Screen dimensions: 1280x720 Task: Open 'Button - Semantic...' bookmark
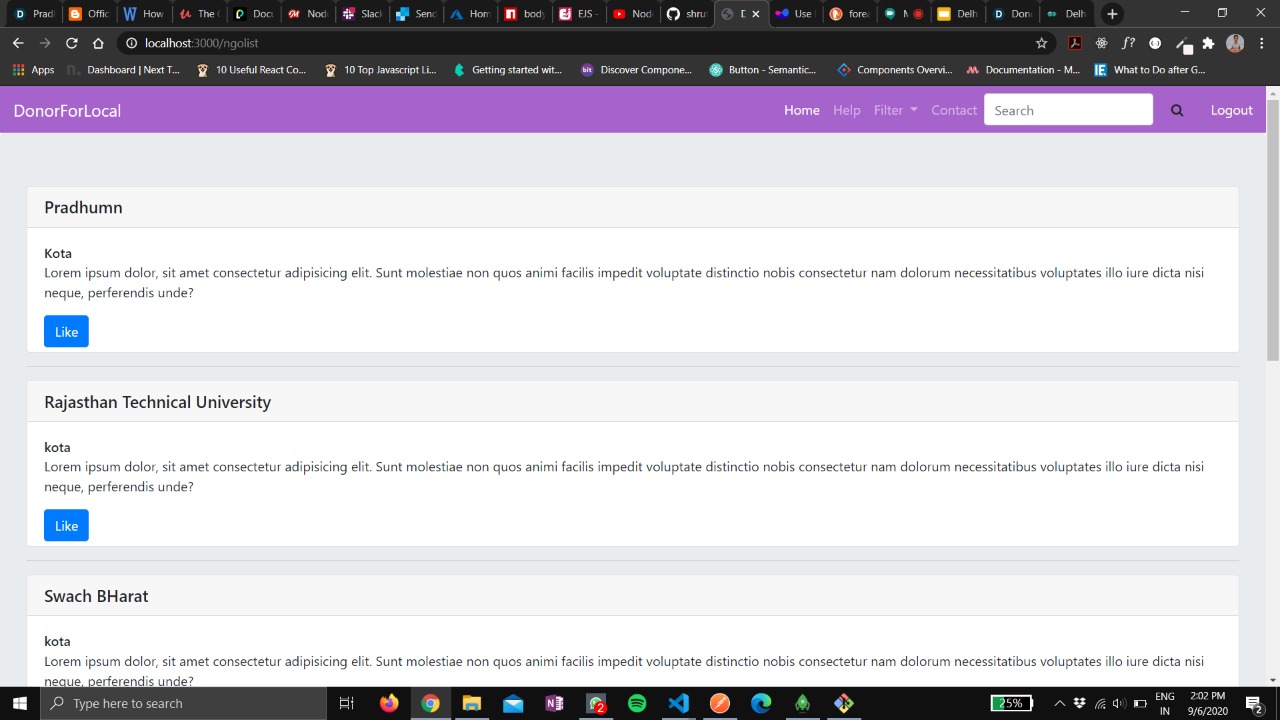(x=763, y=70)
